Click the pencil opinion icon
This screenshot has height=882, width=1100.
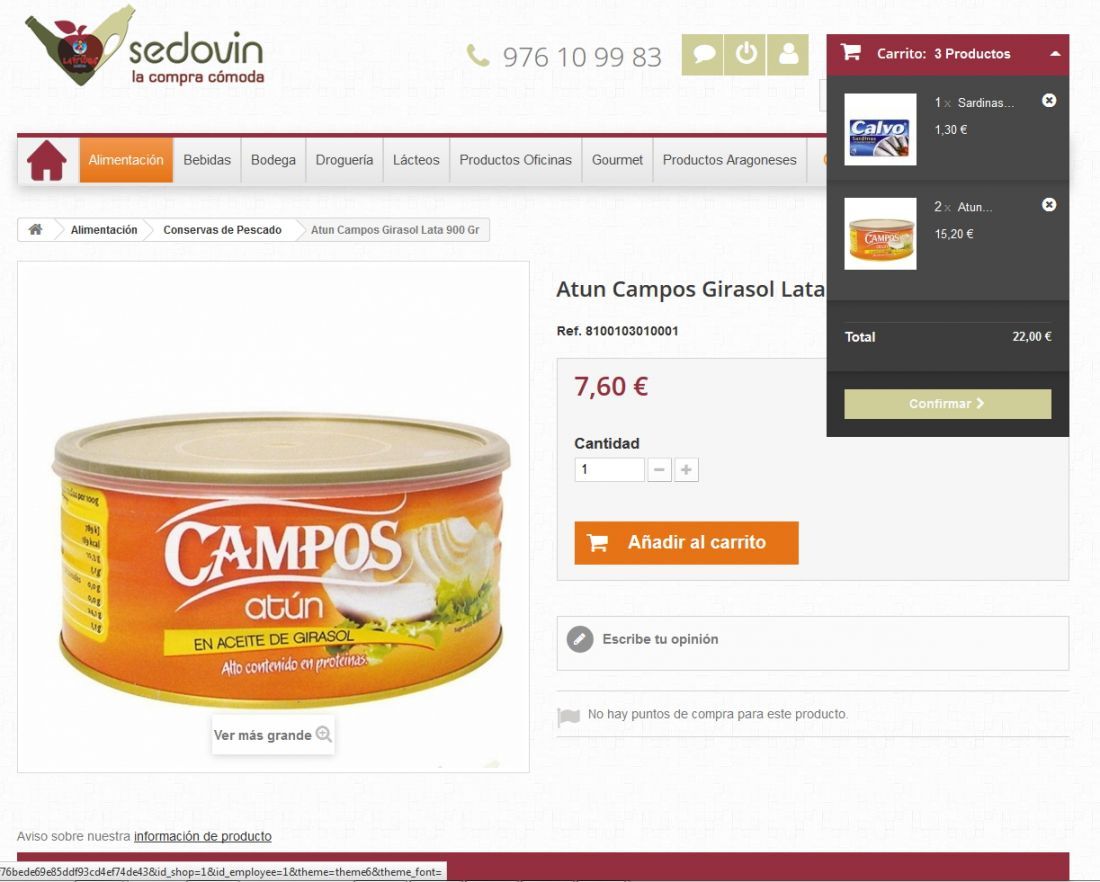coord(580,639)
